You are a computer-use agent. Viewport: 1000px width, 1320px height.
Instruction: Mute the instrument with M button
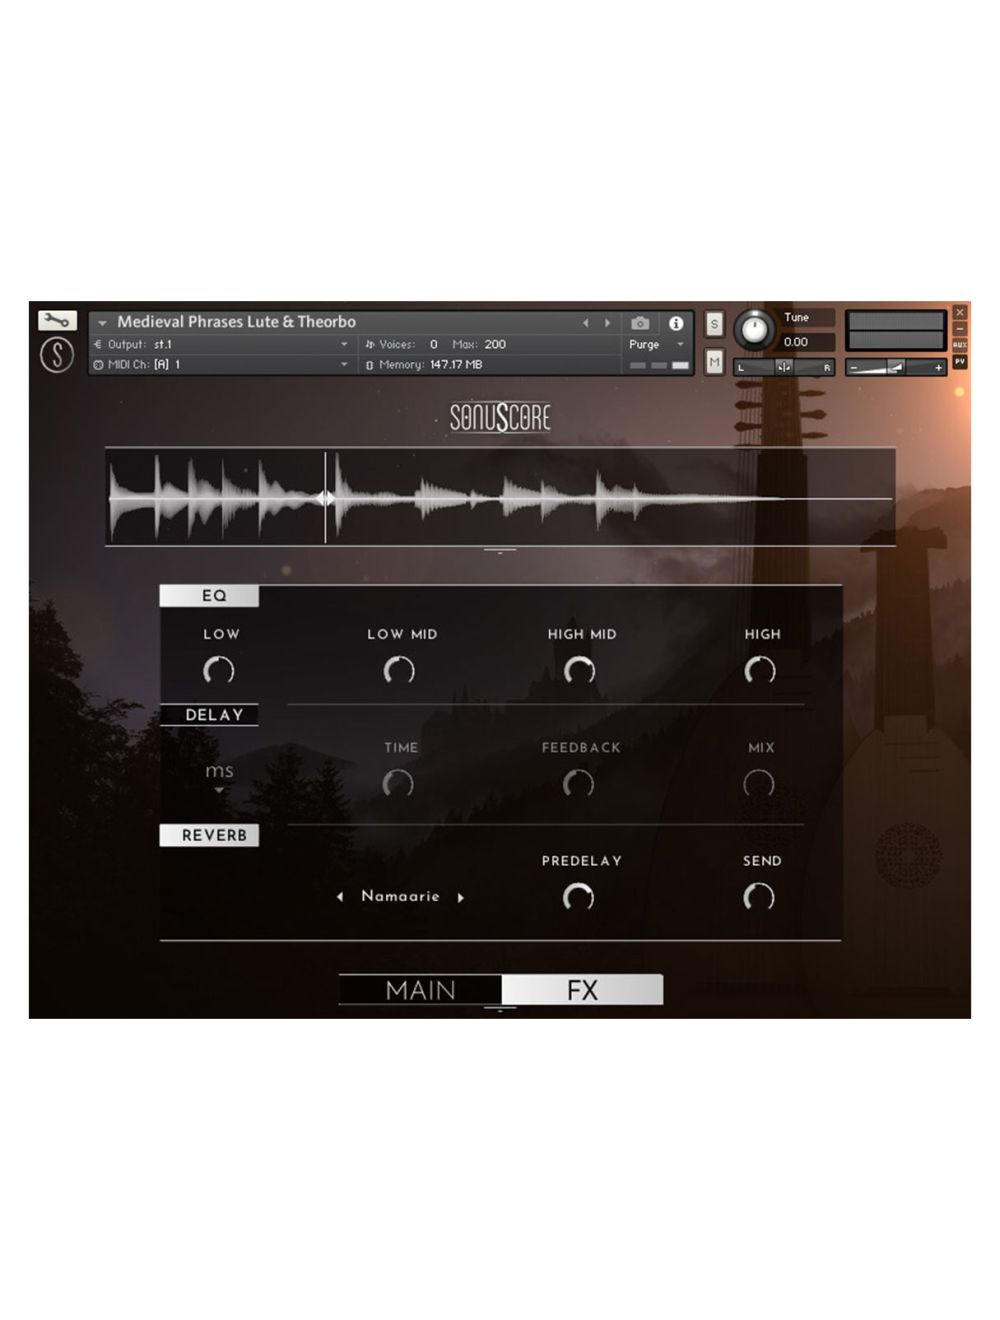(x=714, y=362)
